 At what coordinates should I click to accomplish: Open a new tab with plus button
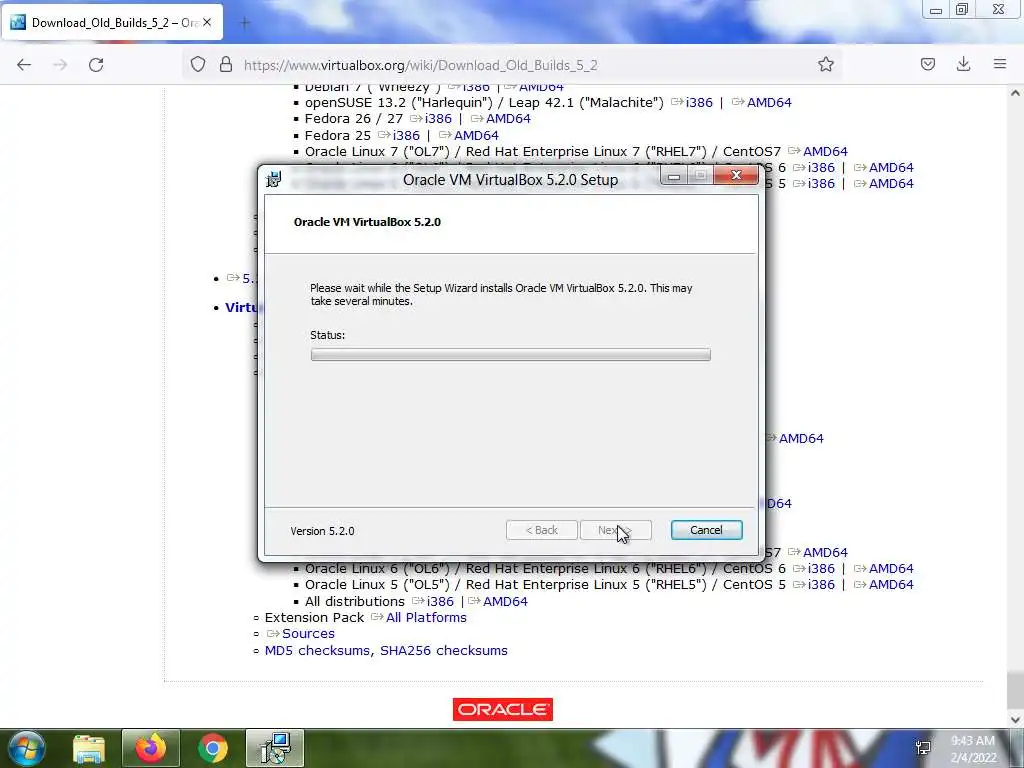(245, 23)
